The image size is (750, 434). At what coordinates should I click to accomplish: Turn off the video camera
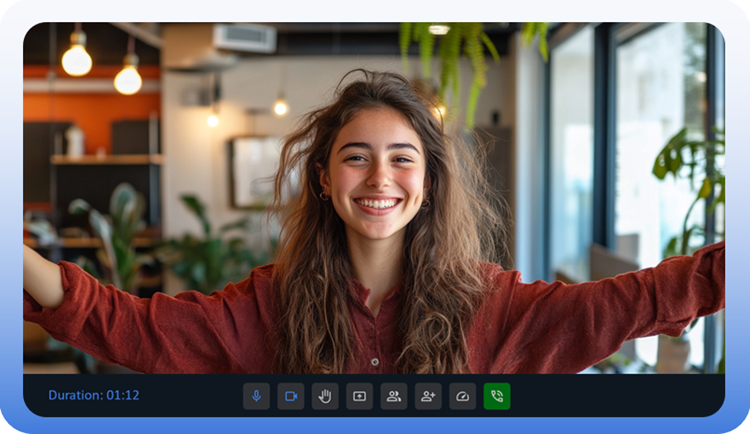(x=291, y=396)
